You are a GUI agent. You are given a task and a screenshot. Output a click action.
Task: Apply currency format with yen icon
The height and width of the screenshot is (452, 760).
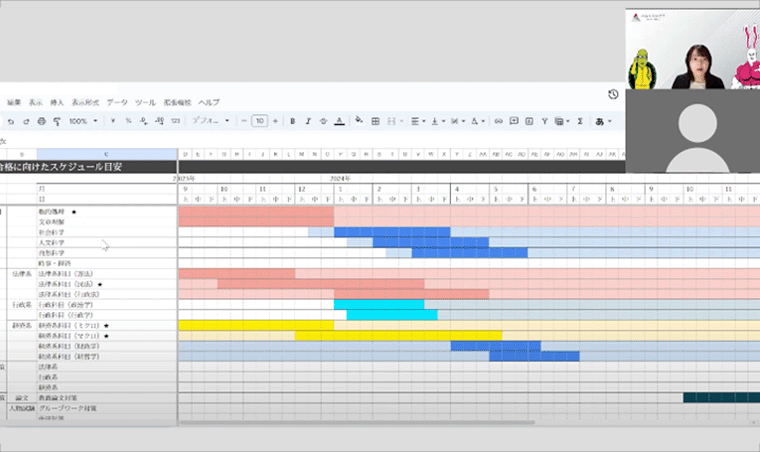click(113, 121)
